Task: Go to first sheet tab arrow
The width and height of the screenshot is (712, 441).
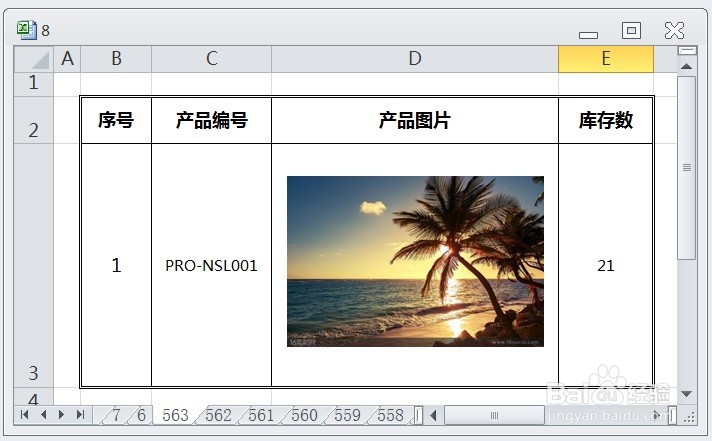Action: (x=25, y=414)
